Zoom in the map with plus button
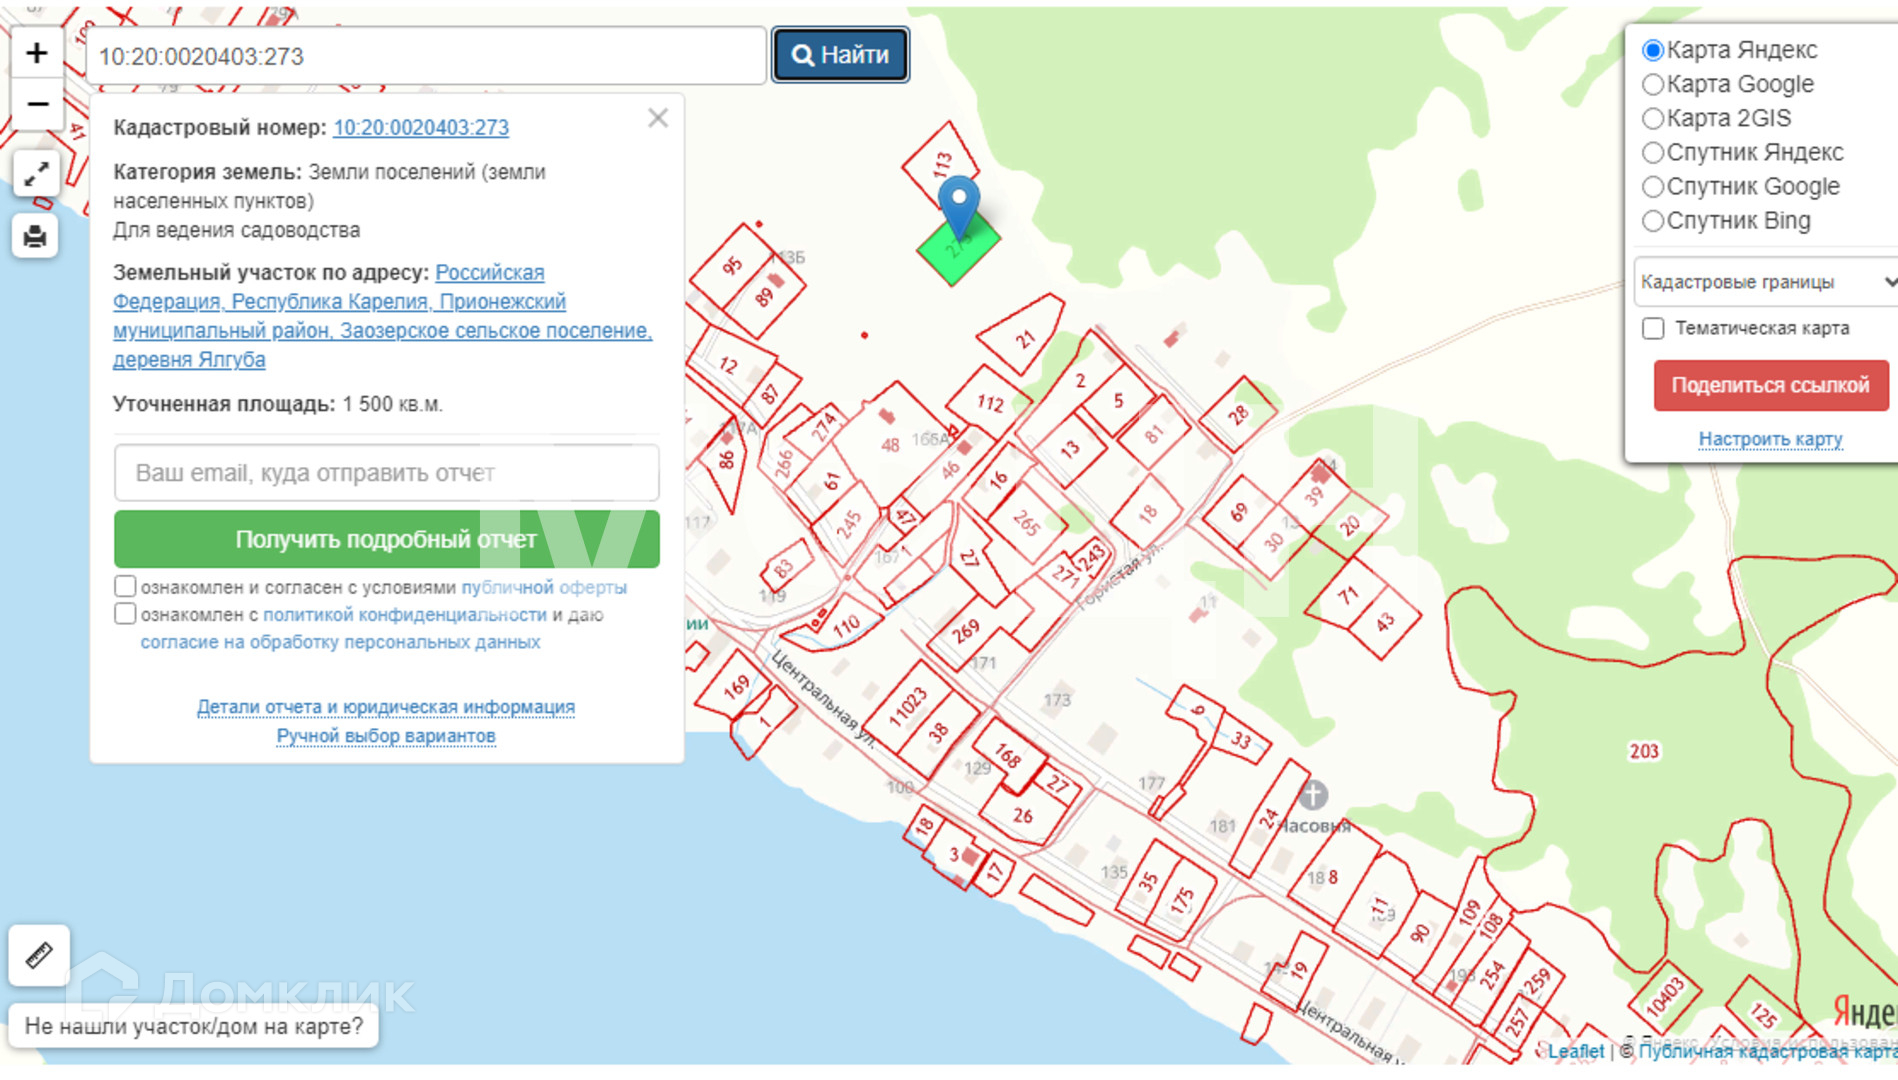The image size is (1898, 1080). (x=37, y=53)
